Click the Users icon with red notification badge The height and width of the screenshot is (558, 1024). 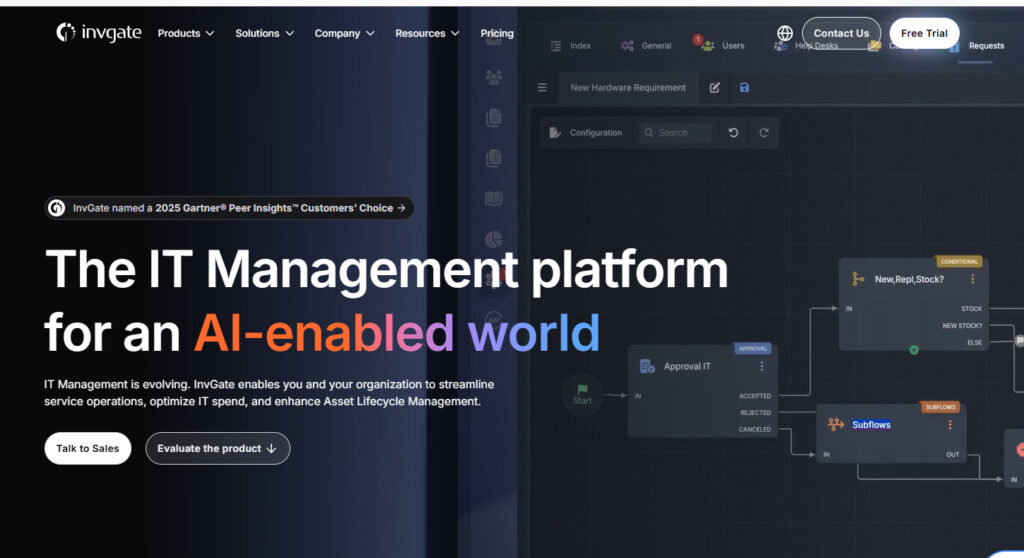[706, 44]
